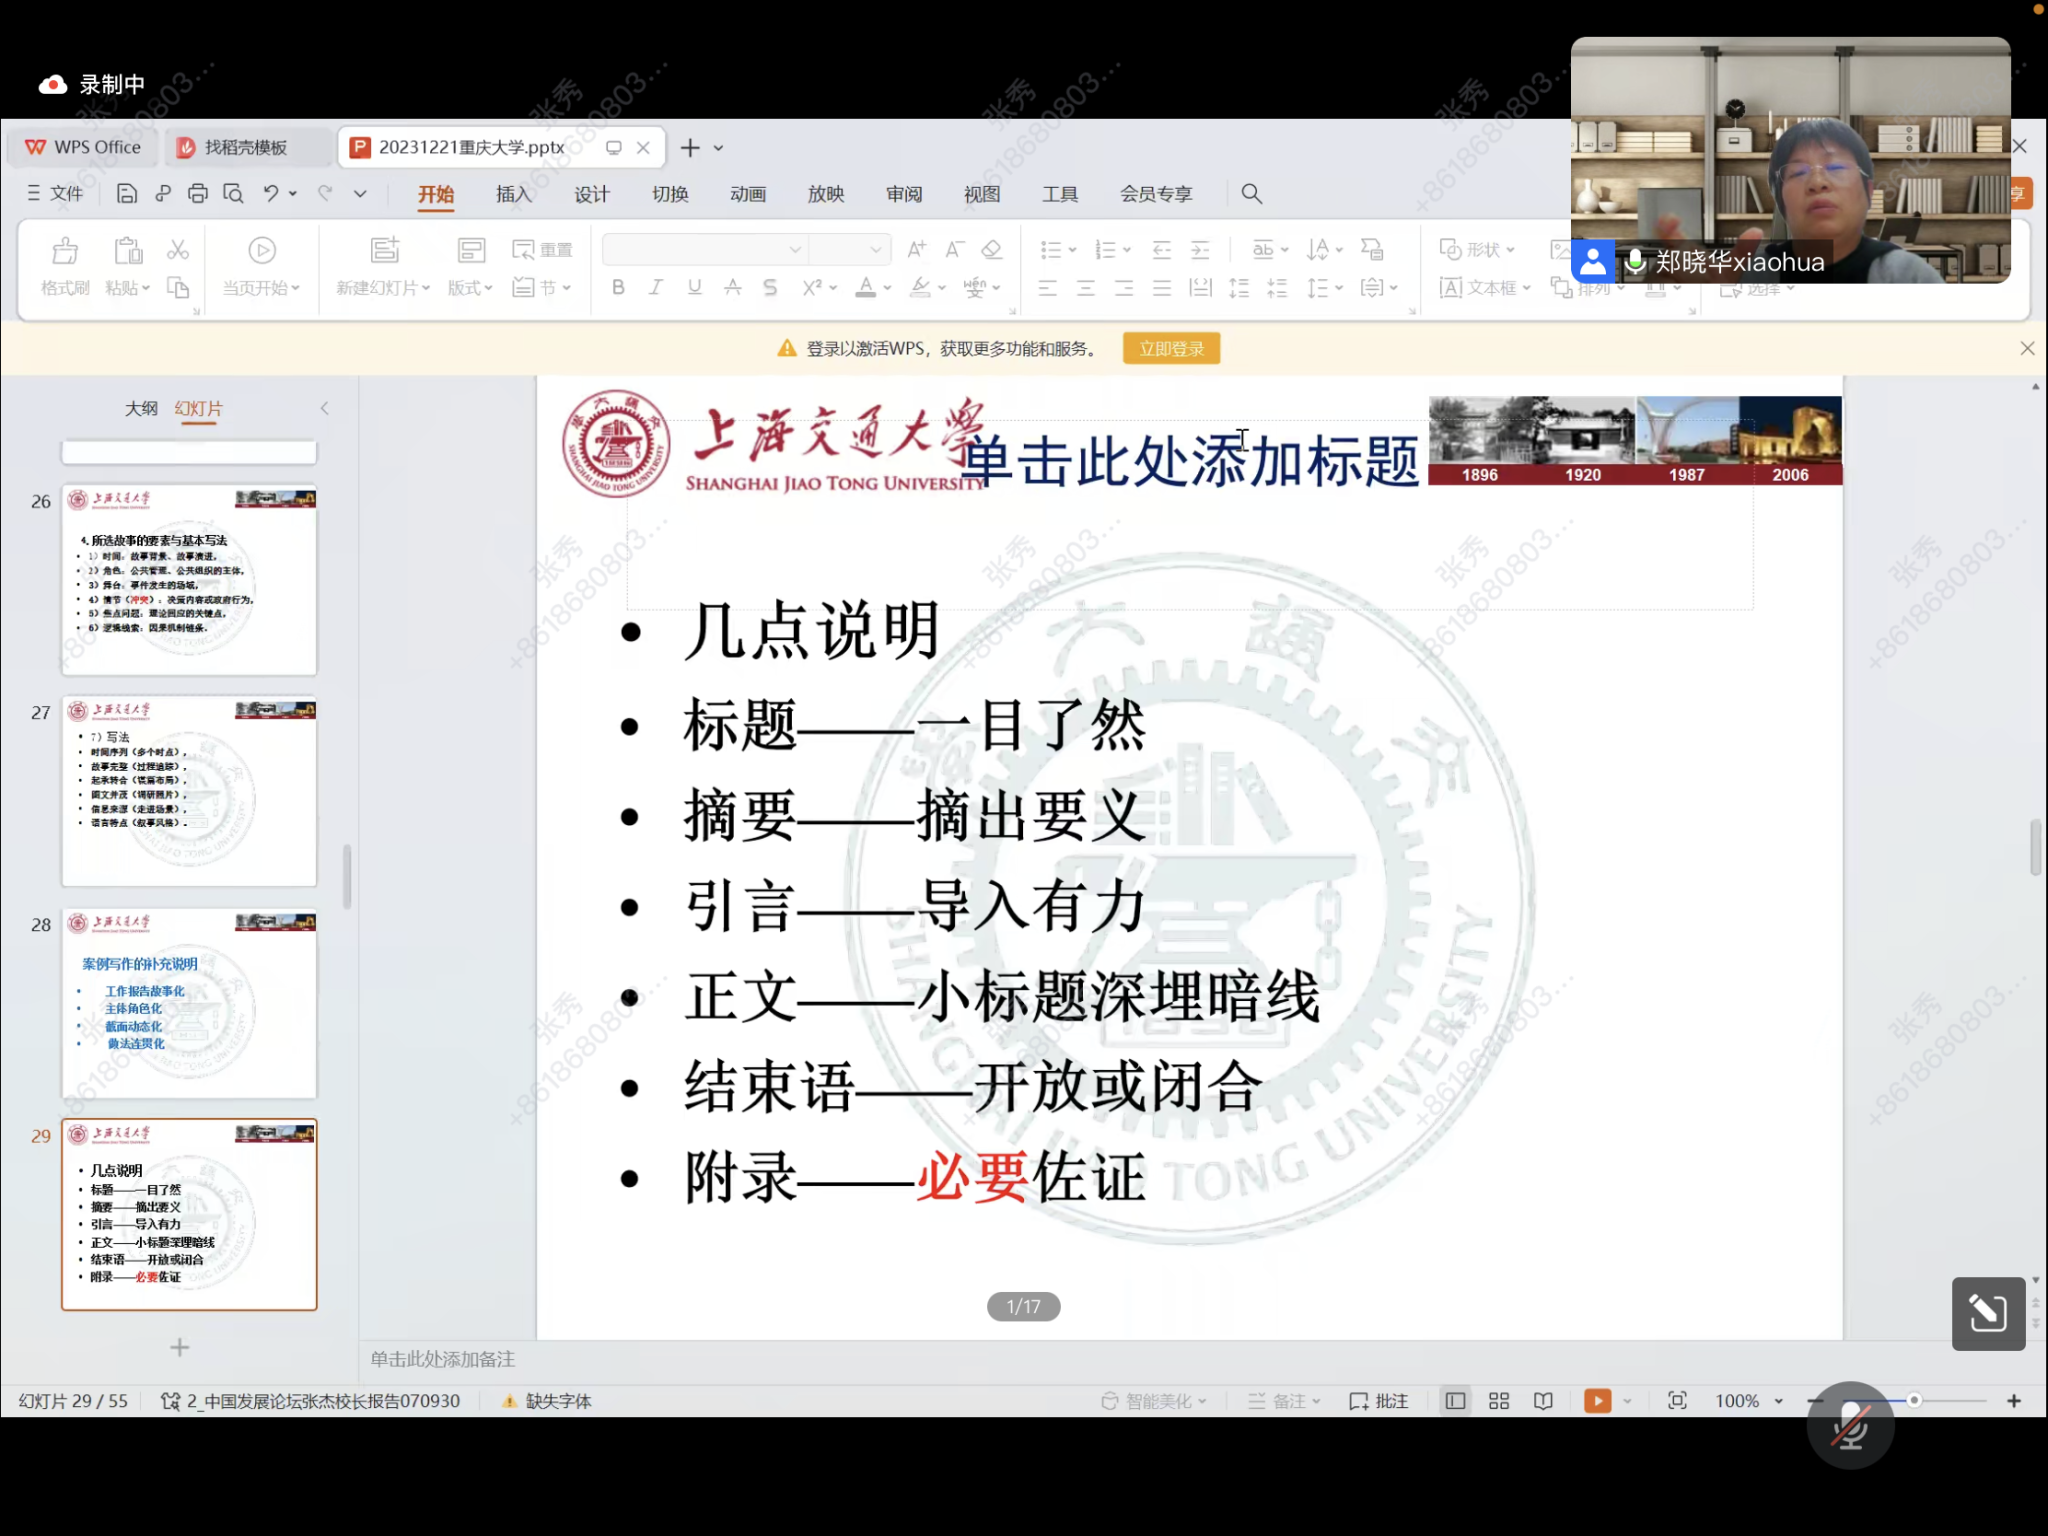Adjust the zoom slider handle
Viewport: 2048px width, 1536px height.
pyautogui.click(x=1914, y=1400)
